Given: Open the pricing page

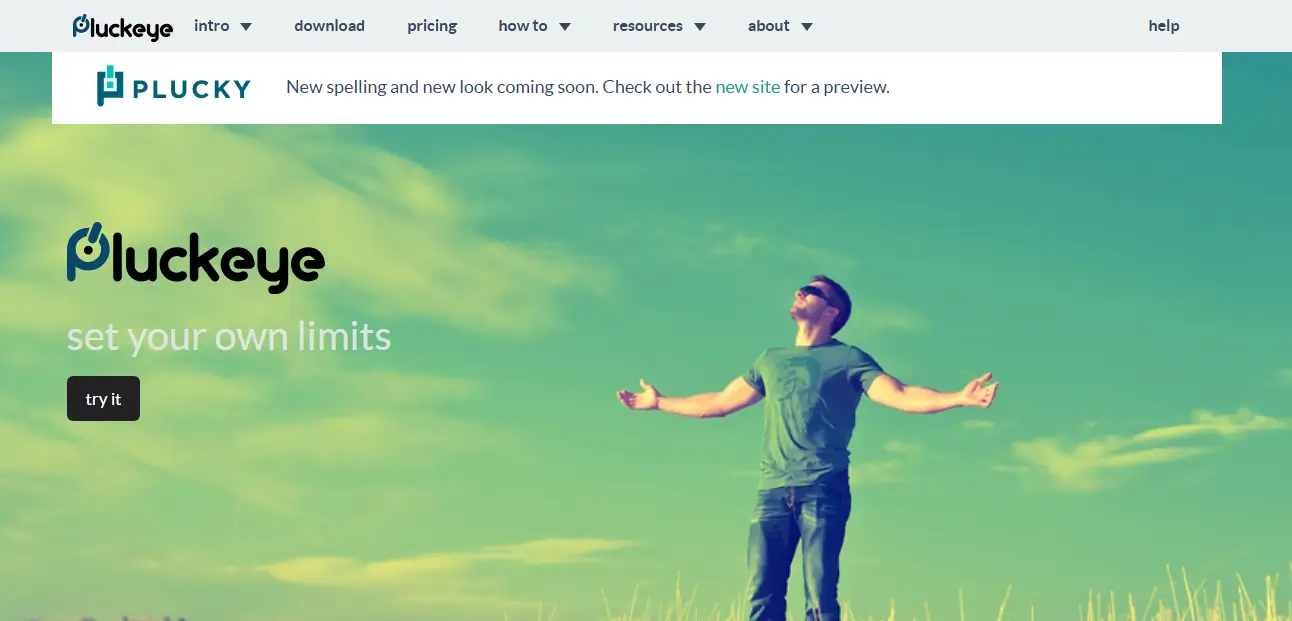Looking at the screenshot, I should point(432,26).
